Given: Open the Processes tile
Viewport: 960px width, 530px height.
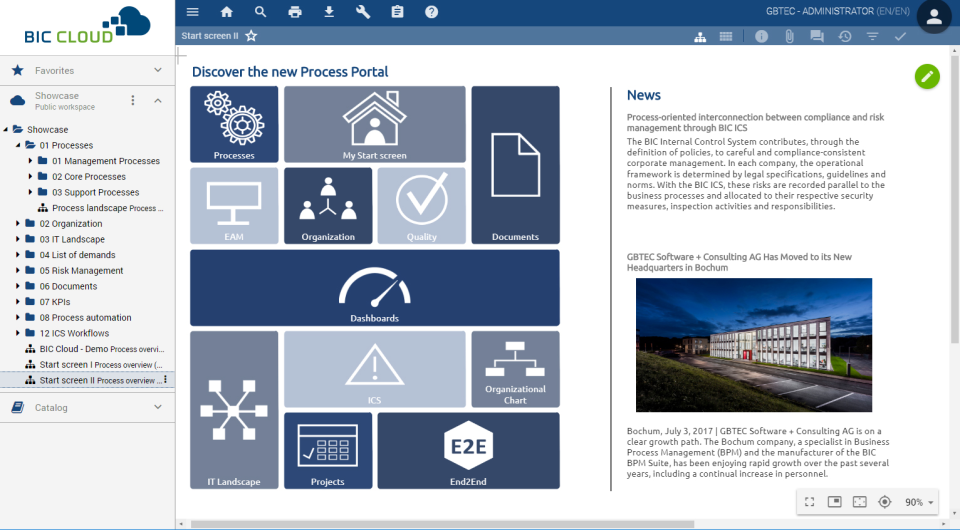Looking at the screenshot, I should click(234, 124).
